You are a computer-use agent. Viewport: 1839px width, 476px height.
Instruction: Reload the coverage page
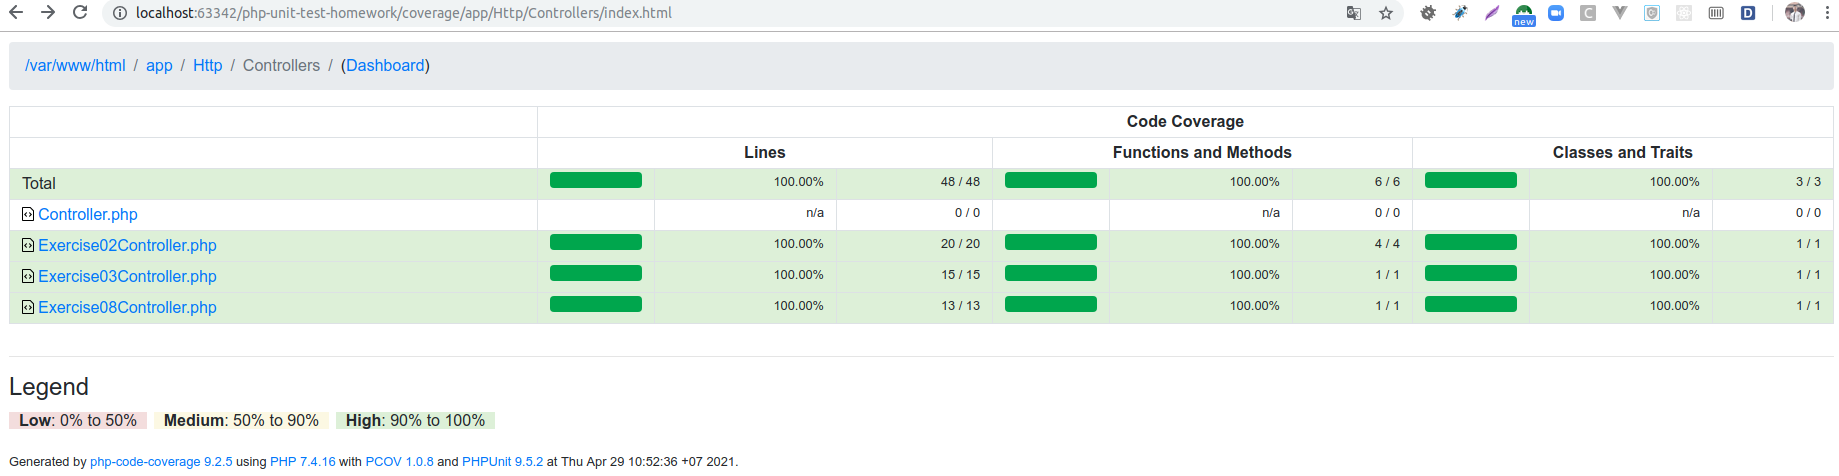coord(80,13)
